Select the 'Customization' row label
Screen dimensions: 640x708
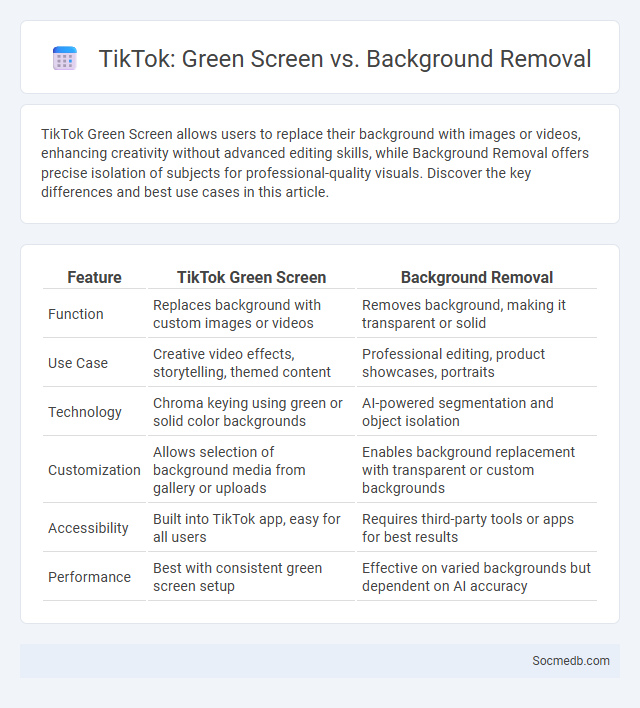[x=94, y=470]
